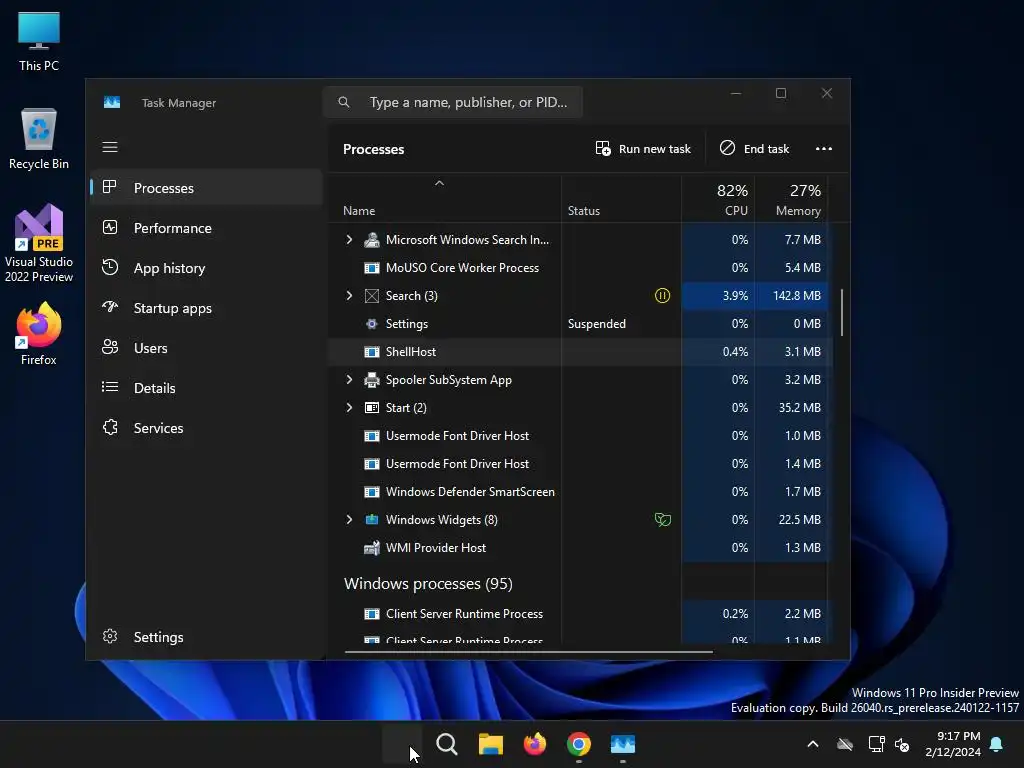The width and height of the screenshot is (1024, 768).
Task: Click the Start button under the cursor in taskbar
Action: pos(402,744)
